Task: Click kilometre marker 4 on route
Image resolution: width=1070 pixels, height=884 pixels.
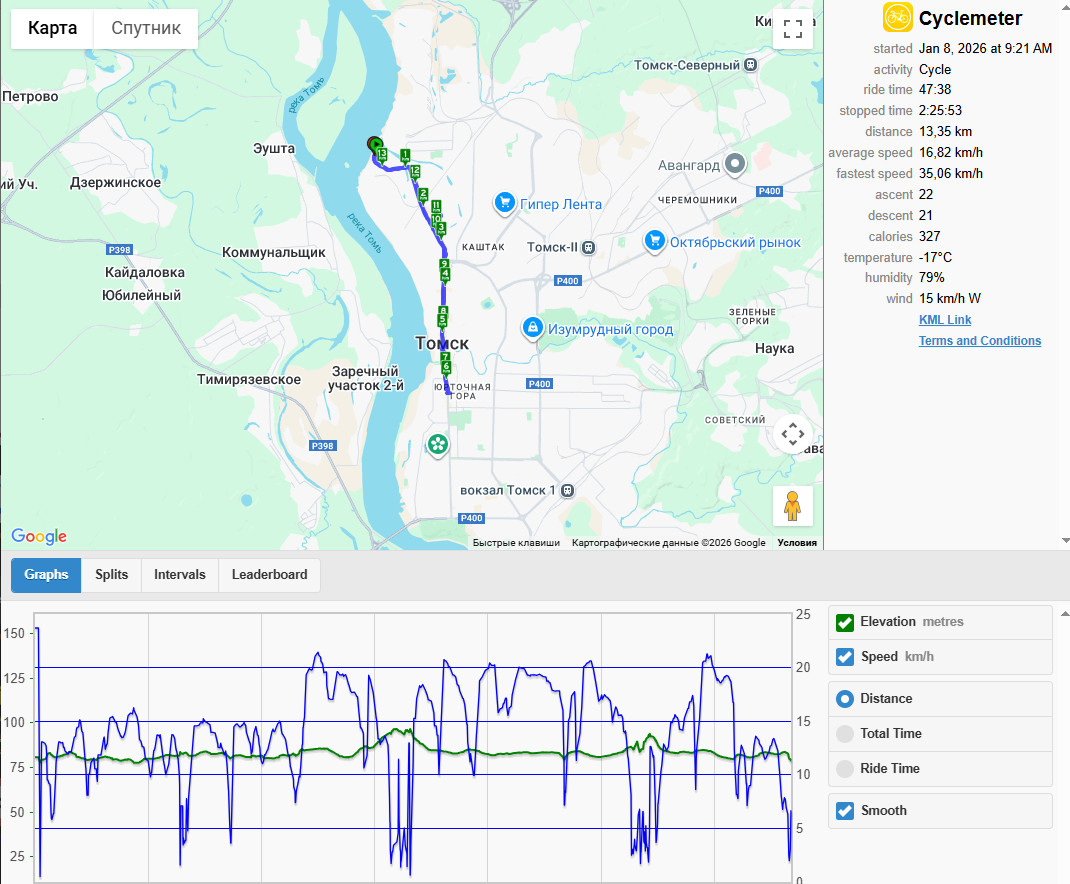Action: click(445, 275)
